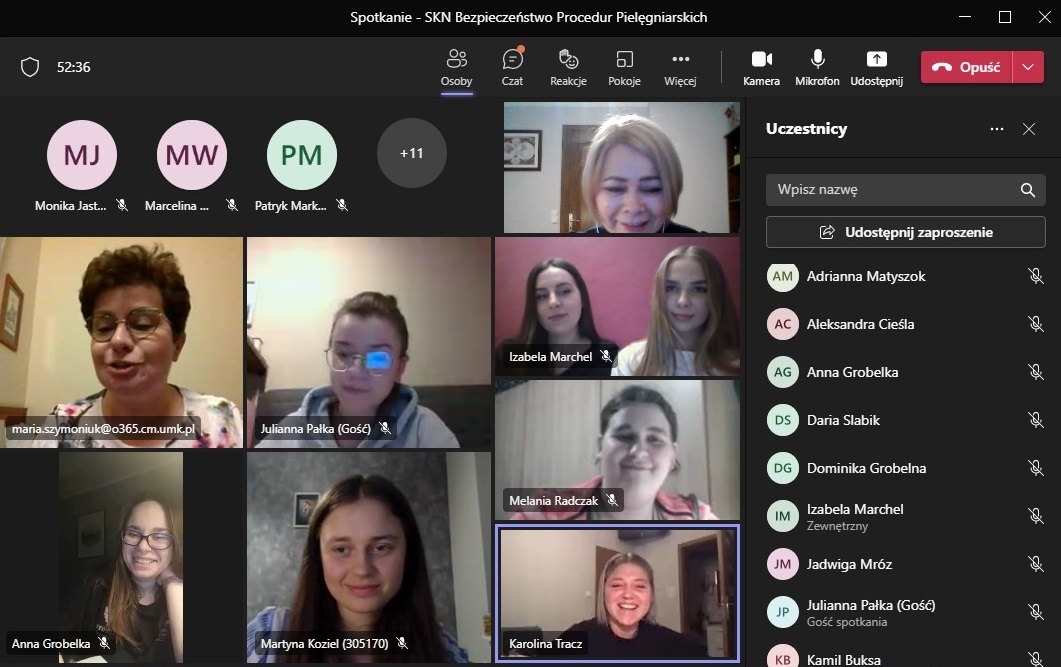Close the Uczestnicy panel
Image resolution: width=1061 pixels, height=667 pixels.
[1029, 129]
